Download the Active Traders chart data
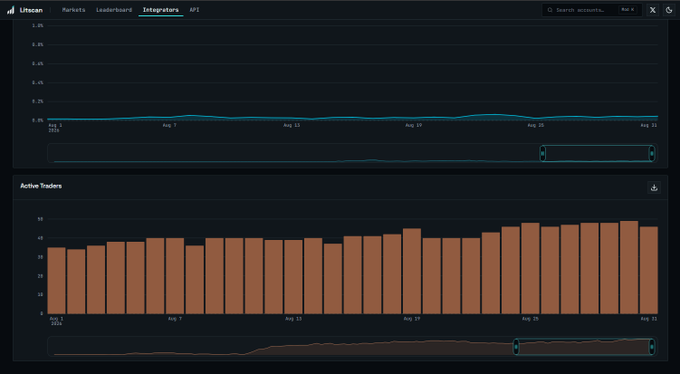The height and width of the screenshot is (374, 680). [654, 187]
